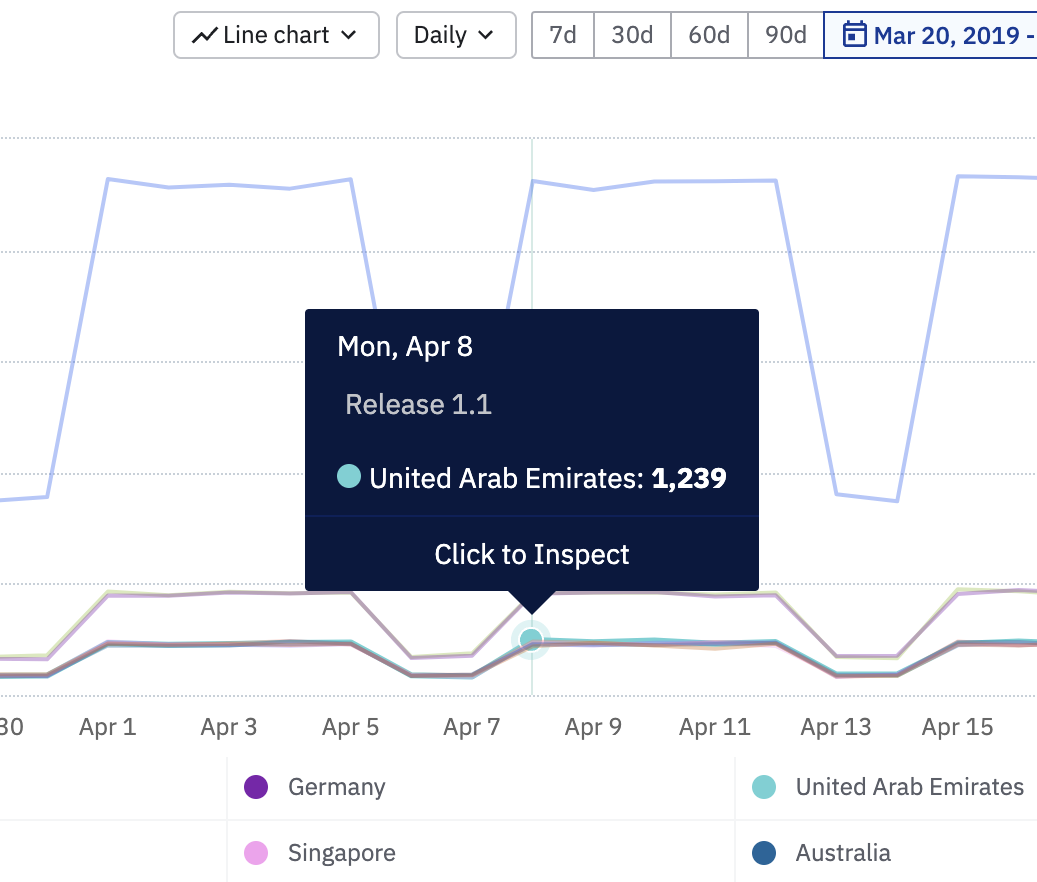Open the "Line chart" chart type dropdown
1037x882 pixels.
[x=276, y=34]
